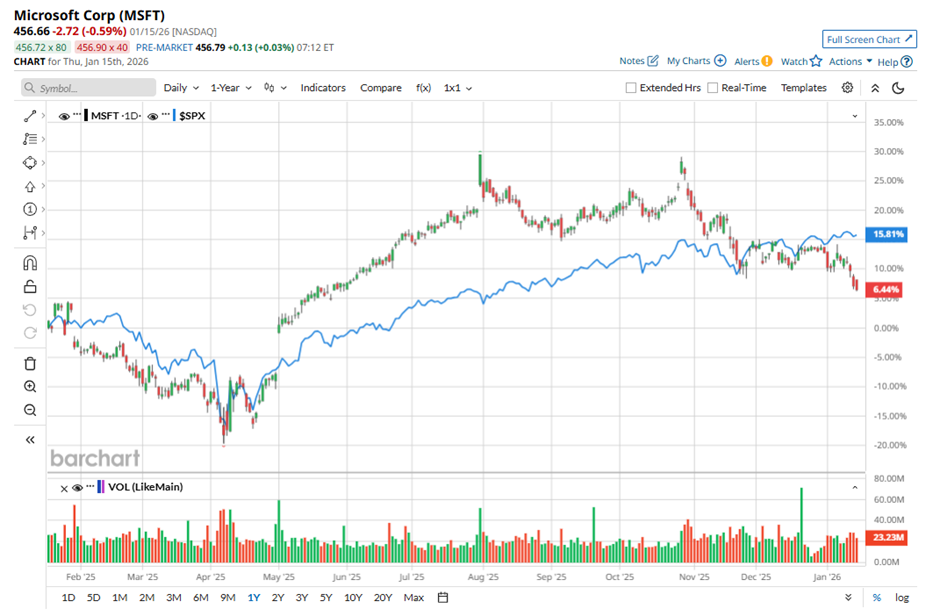
Task: Select the shapes drawing tool
Action: tap(29, 162)
